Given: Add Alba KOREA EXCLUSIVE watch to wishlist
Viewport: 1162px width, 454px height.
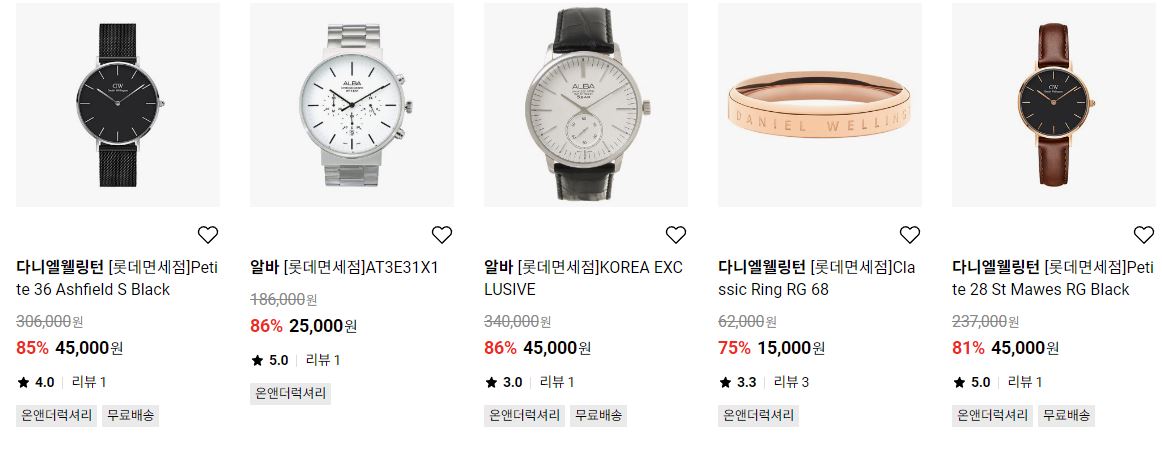Looking at the screenshot, I should [x=676, y=235].
